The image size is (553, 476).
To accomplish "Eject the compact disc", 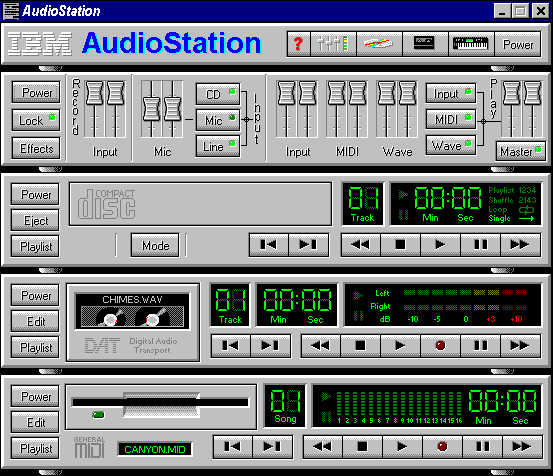I will point(35,221).
